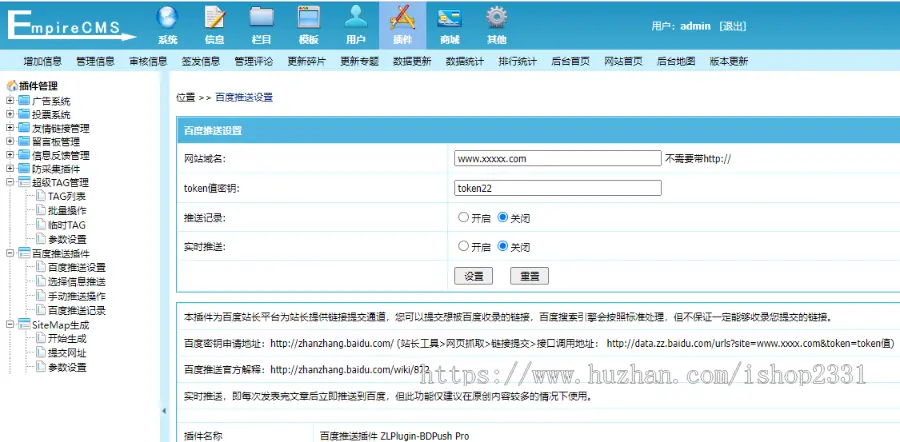Open the 商城 card icon
This screenshot has width=900, height=442.
click(x=450, y=18)
